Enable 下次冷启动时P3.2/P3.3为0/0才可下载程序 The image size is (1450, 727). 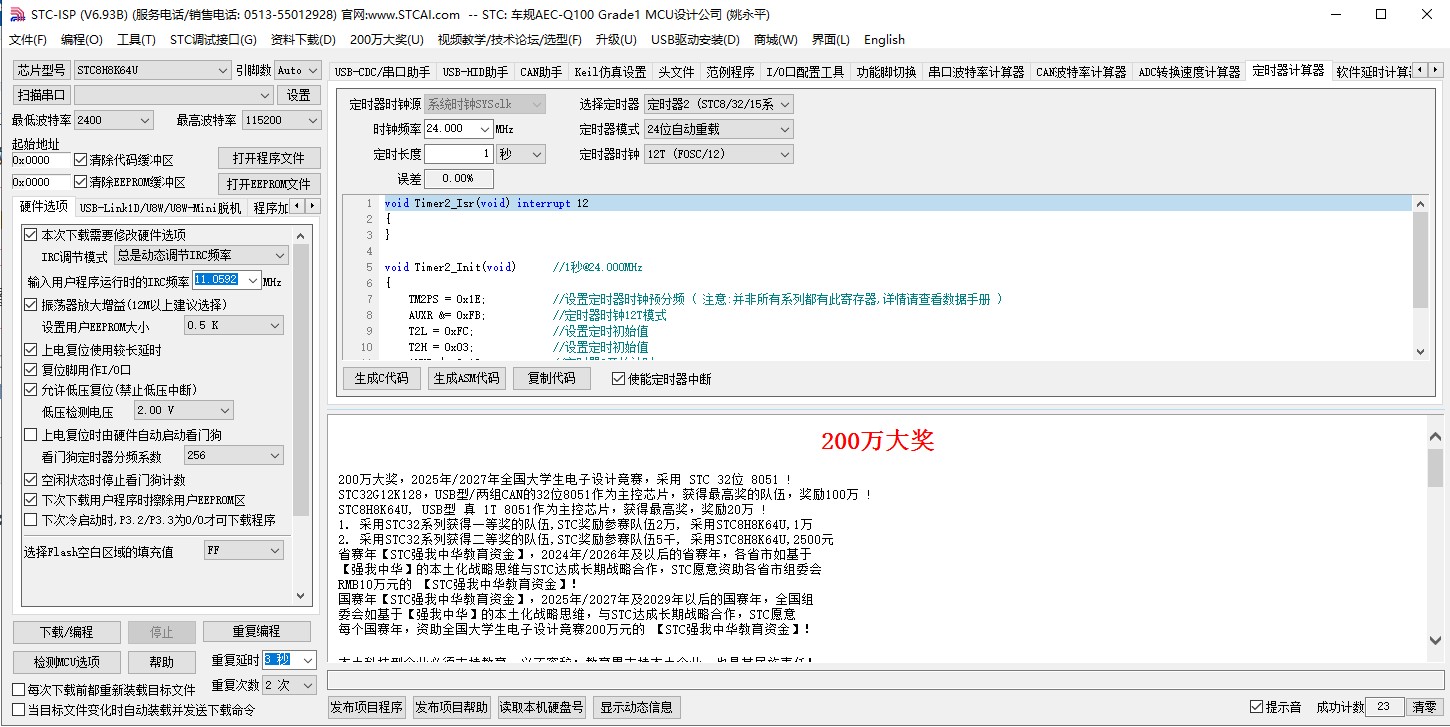(31, 520)
